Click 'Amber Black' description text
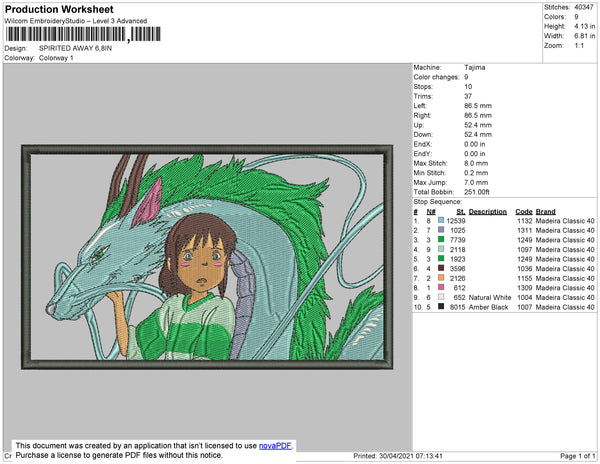 pyautogui.click(x=489, y=307)
